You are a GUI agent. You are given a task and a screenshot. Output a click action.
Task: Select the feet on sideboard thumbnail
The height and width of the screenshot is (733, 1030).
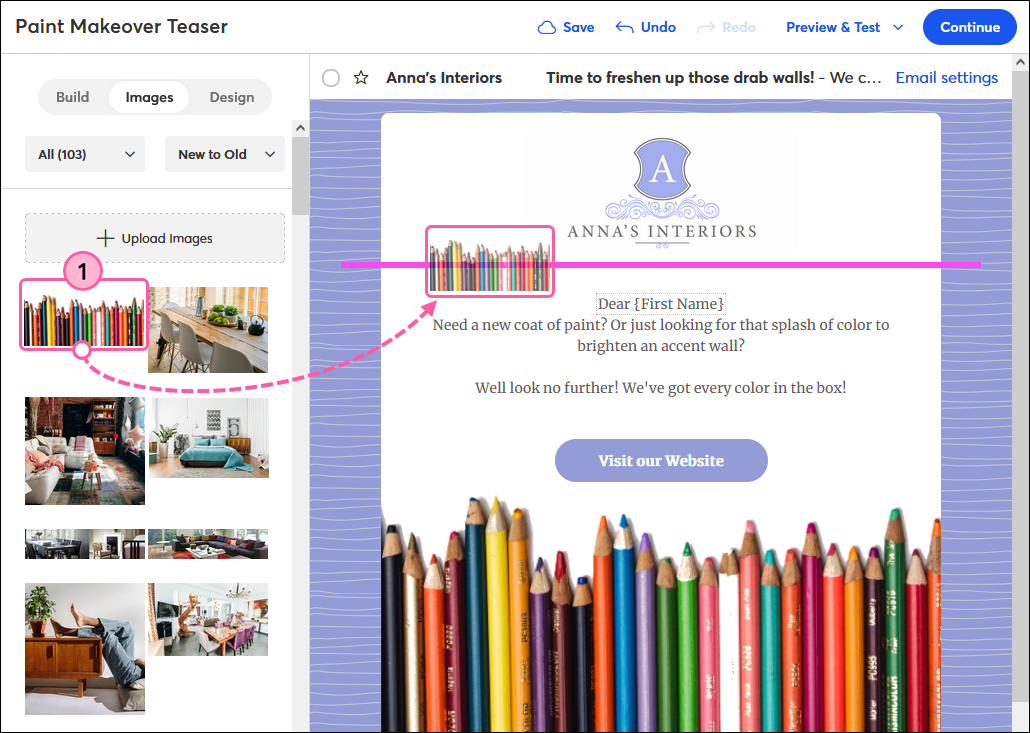(x=85, y=648)
